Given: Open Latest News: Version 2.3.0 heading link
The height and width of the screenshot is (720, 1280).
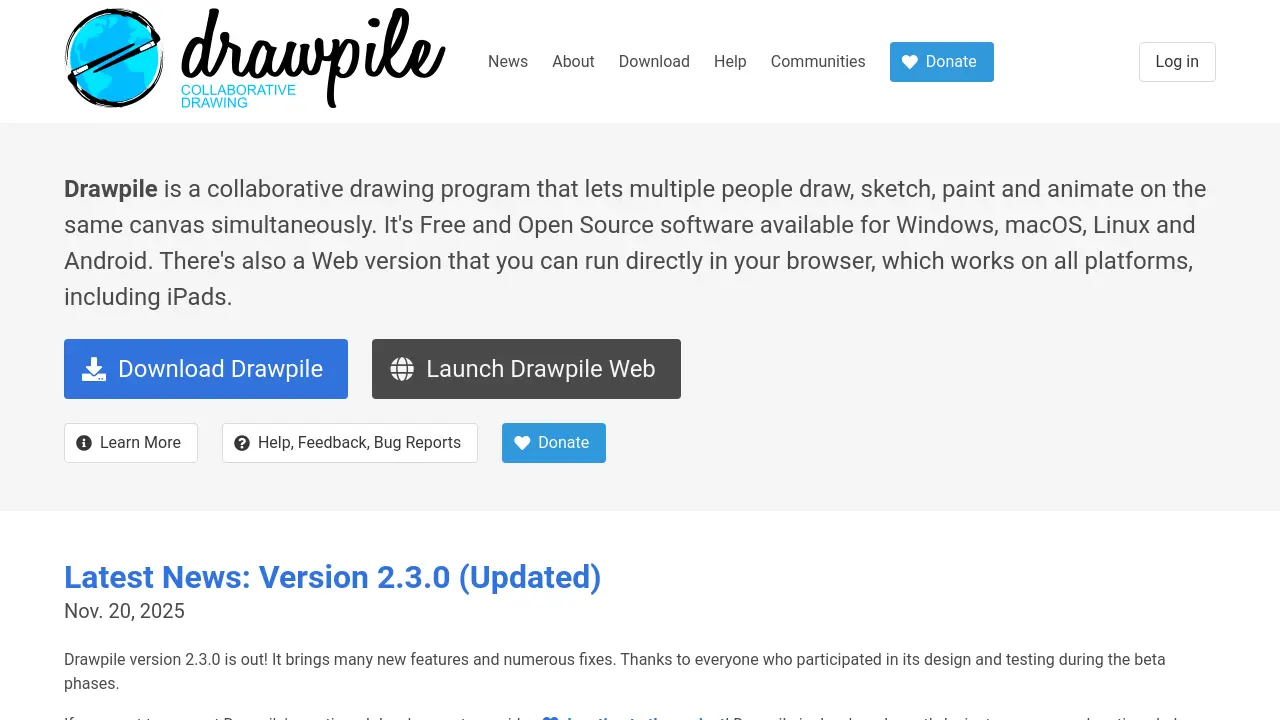Looking at the screenshot, I should click(x=333, y=577).
